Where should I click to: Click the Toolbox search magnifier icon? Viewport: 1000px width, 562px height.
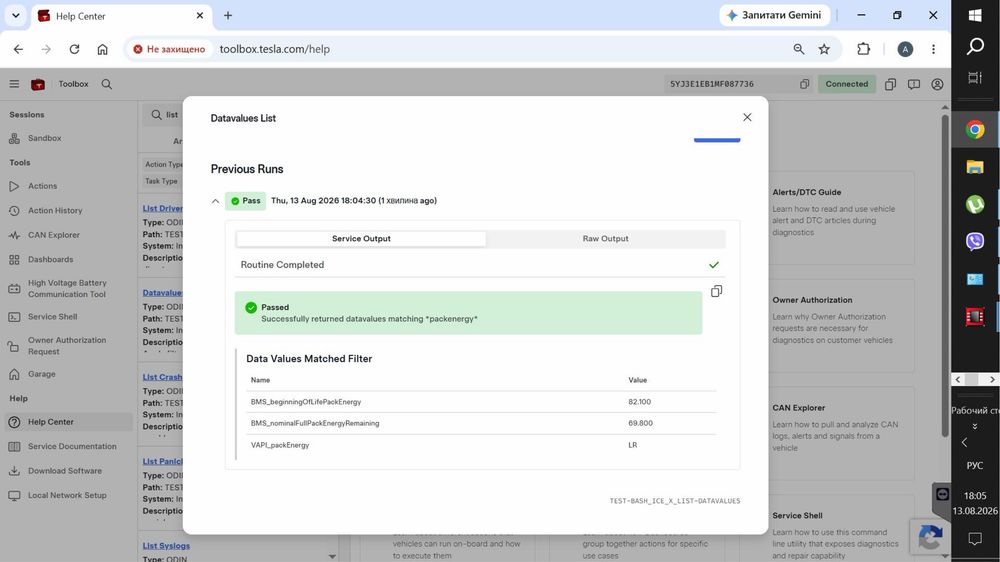[x=107, y=84]
